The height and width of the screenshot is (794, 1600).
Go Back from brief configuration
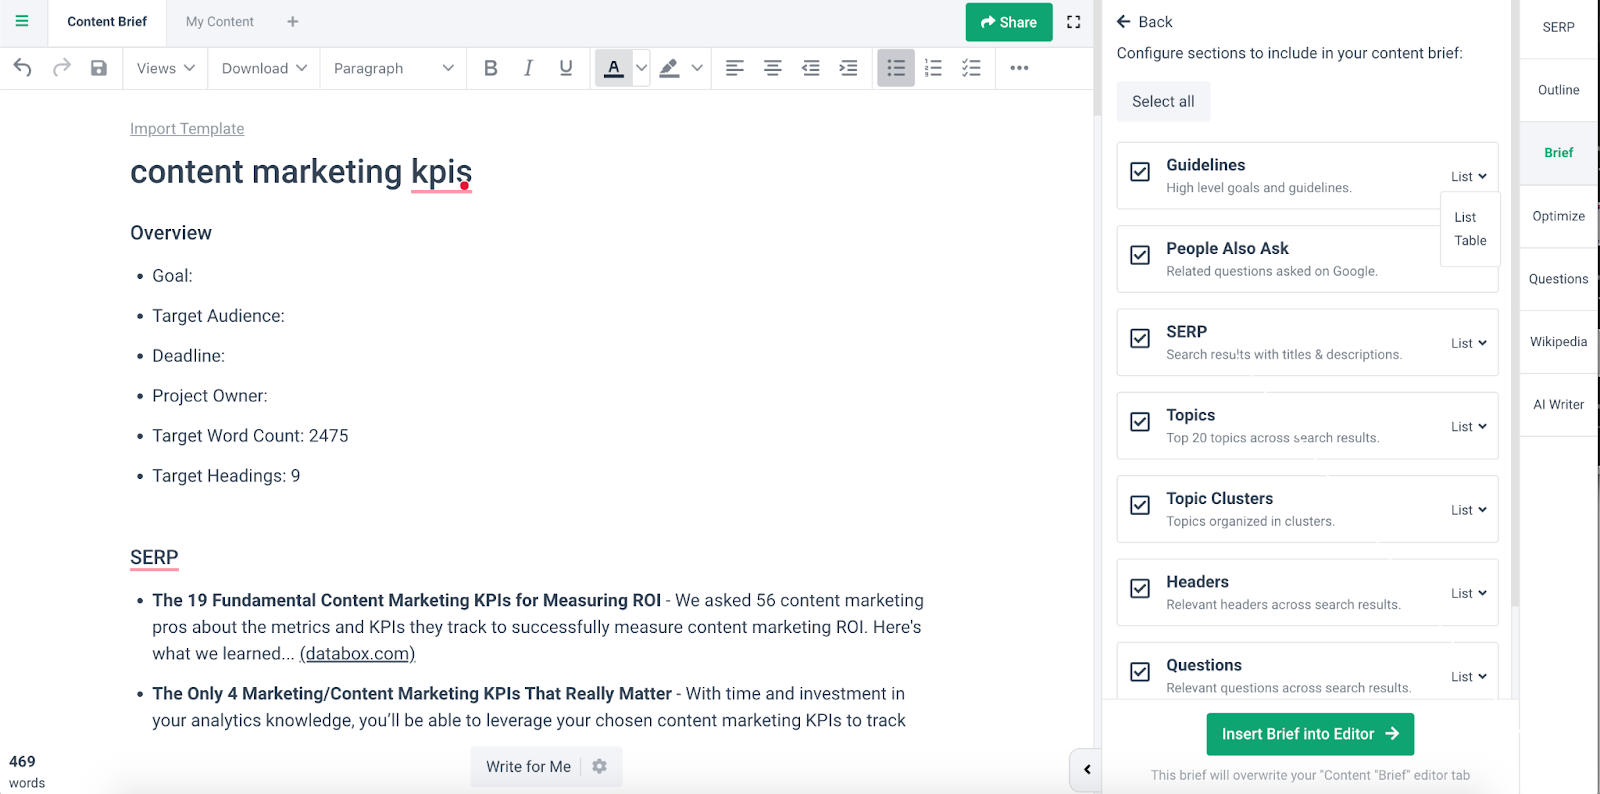point(1144,22)
